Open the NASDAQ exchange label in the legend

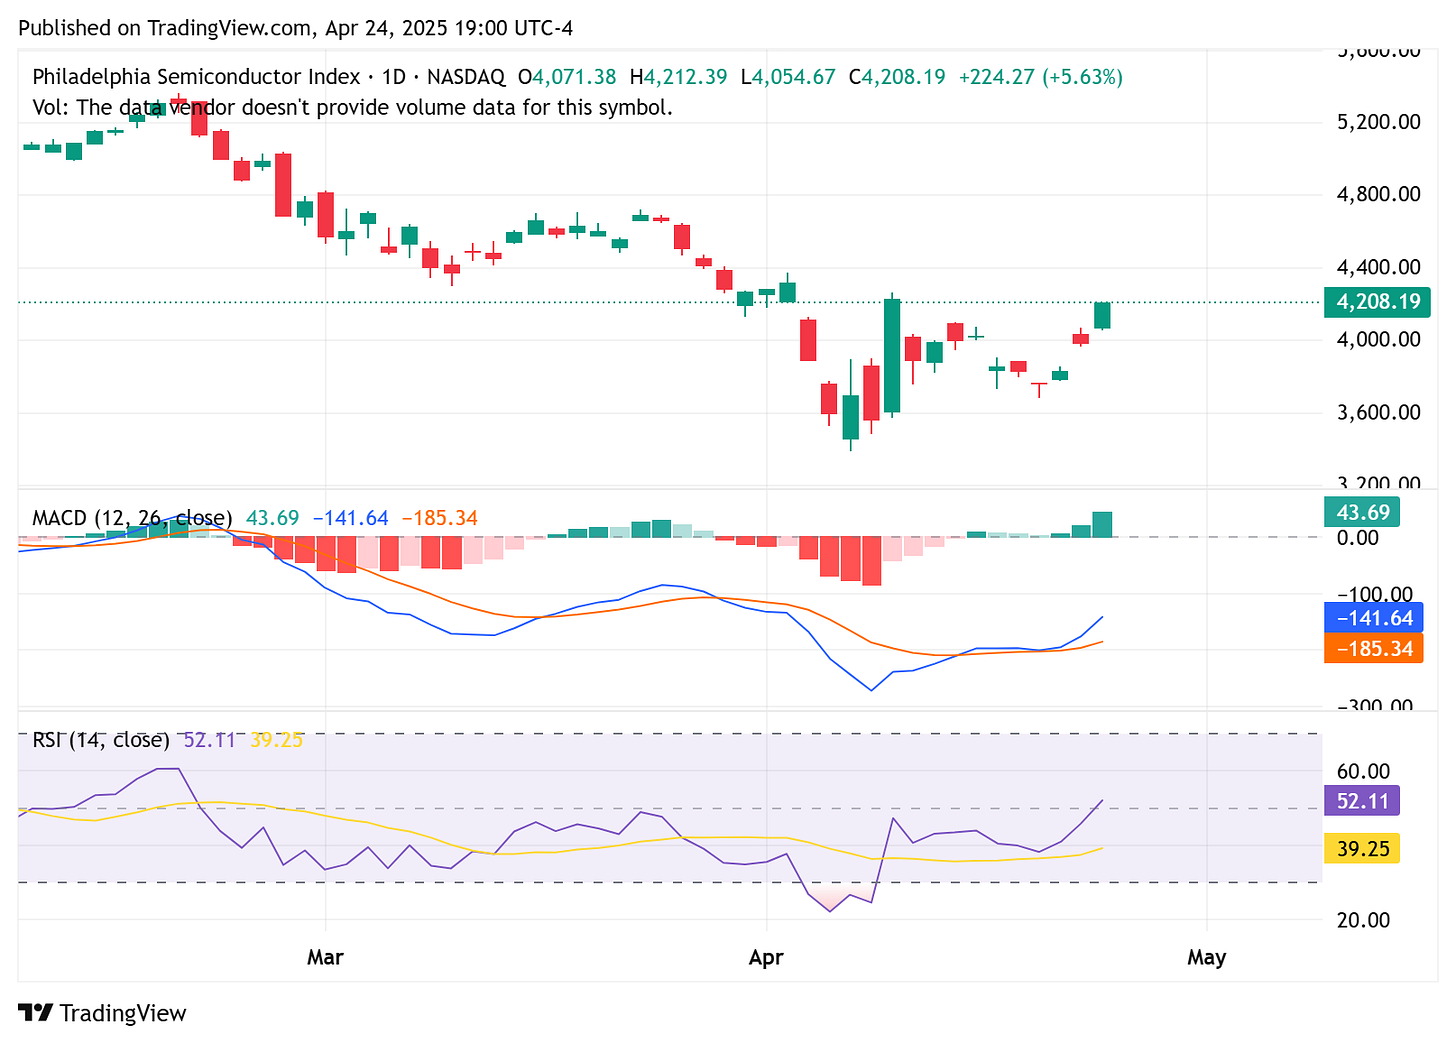(x=465, y=76)
